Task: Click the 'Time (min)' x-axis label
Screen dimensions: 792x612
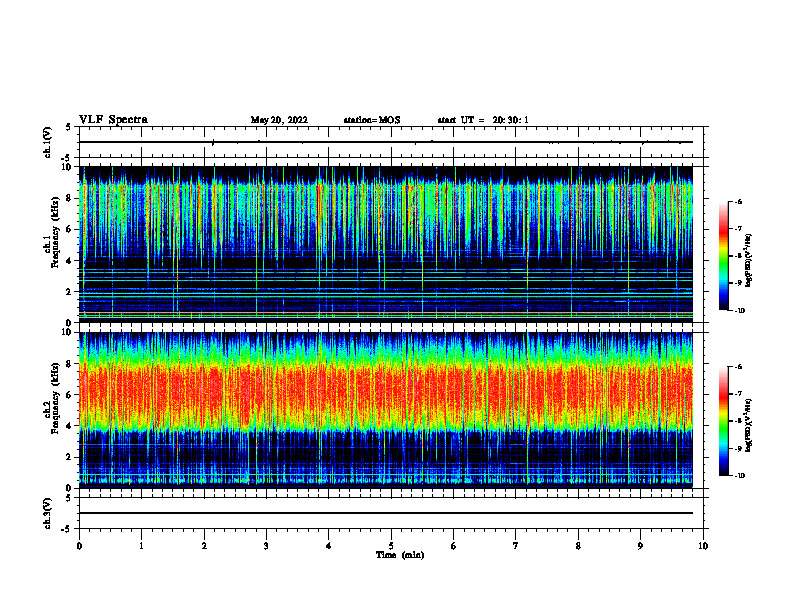Action: (x=400, y=555)
